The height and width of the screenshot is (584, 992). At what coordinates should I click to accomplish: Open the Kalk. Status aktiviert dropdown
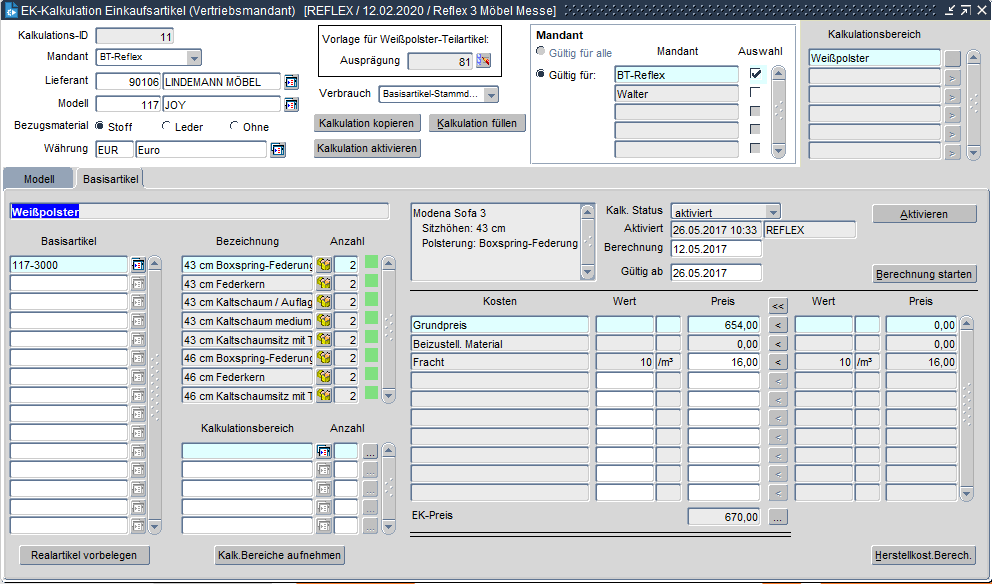771,212
